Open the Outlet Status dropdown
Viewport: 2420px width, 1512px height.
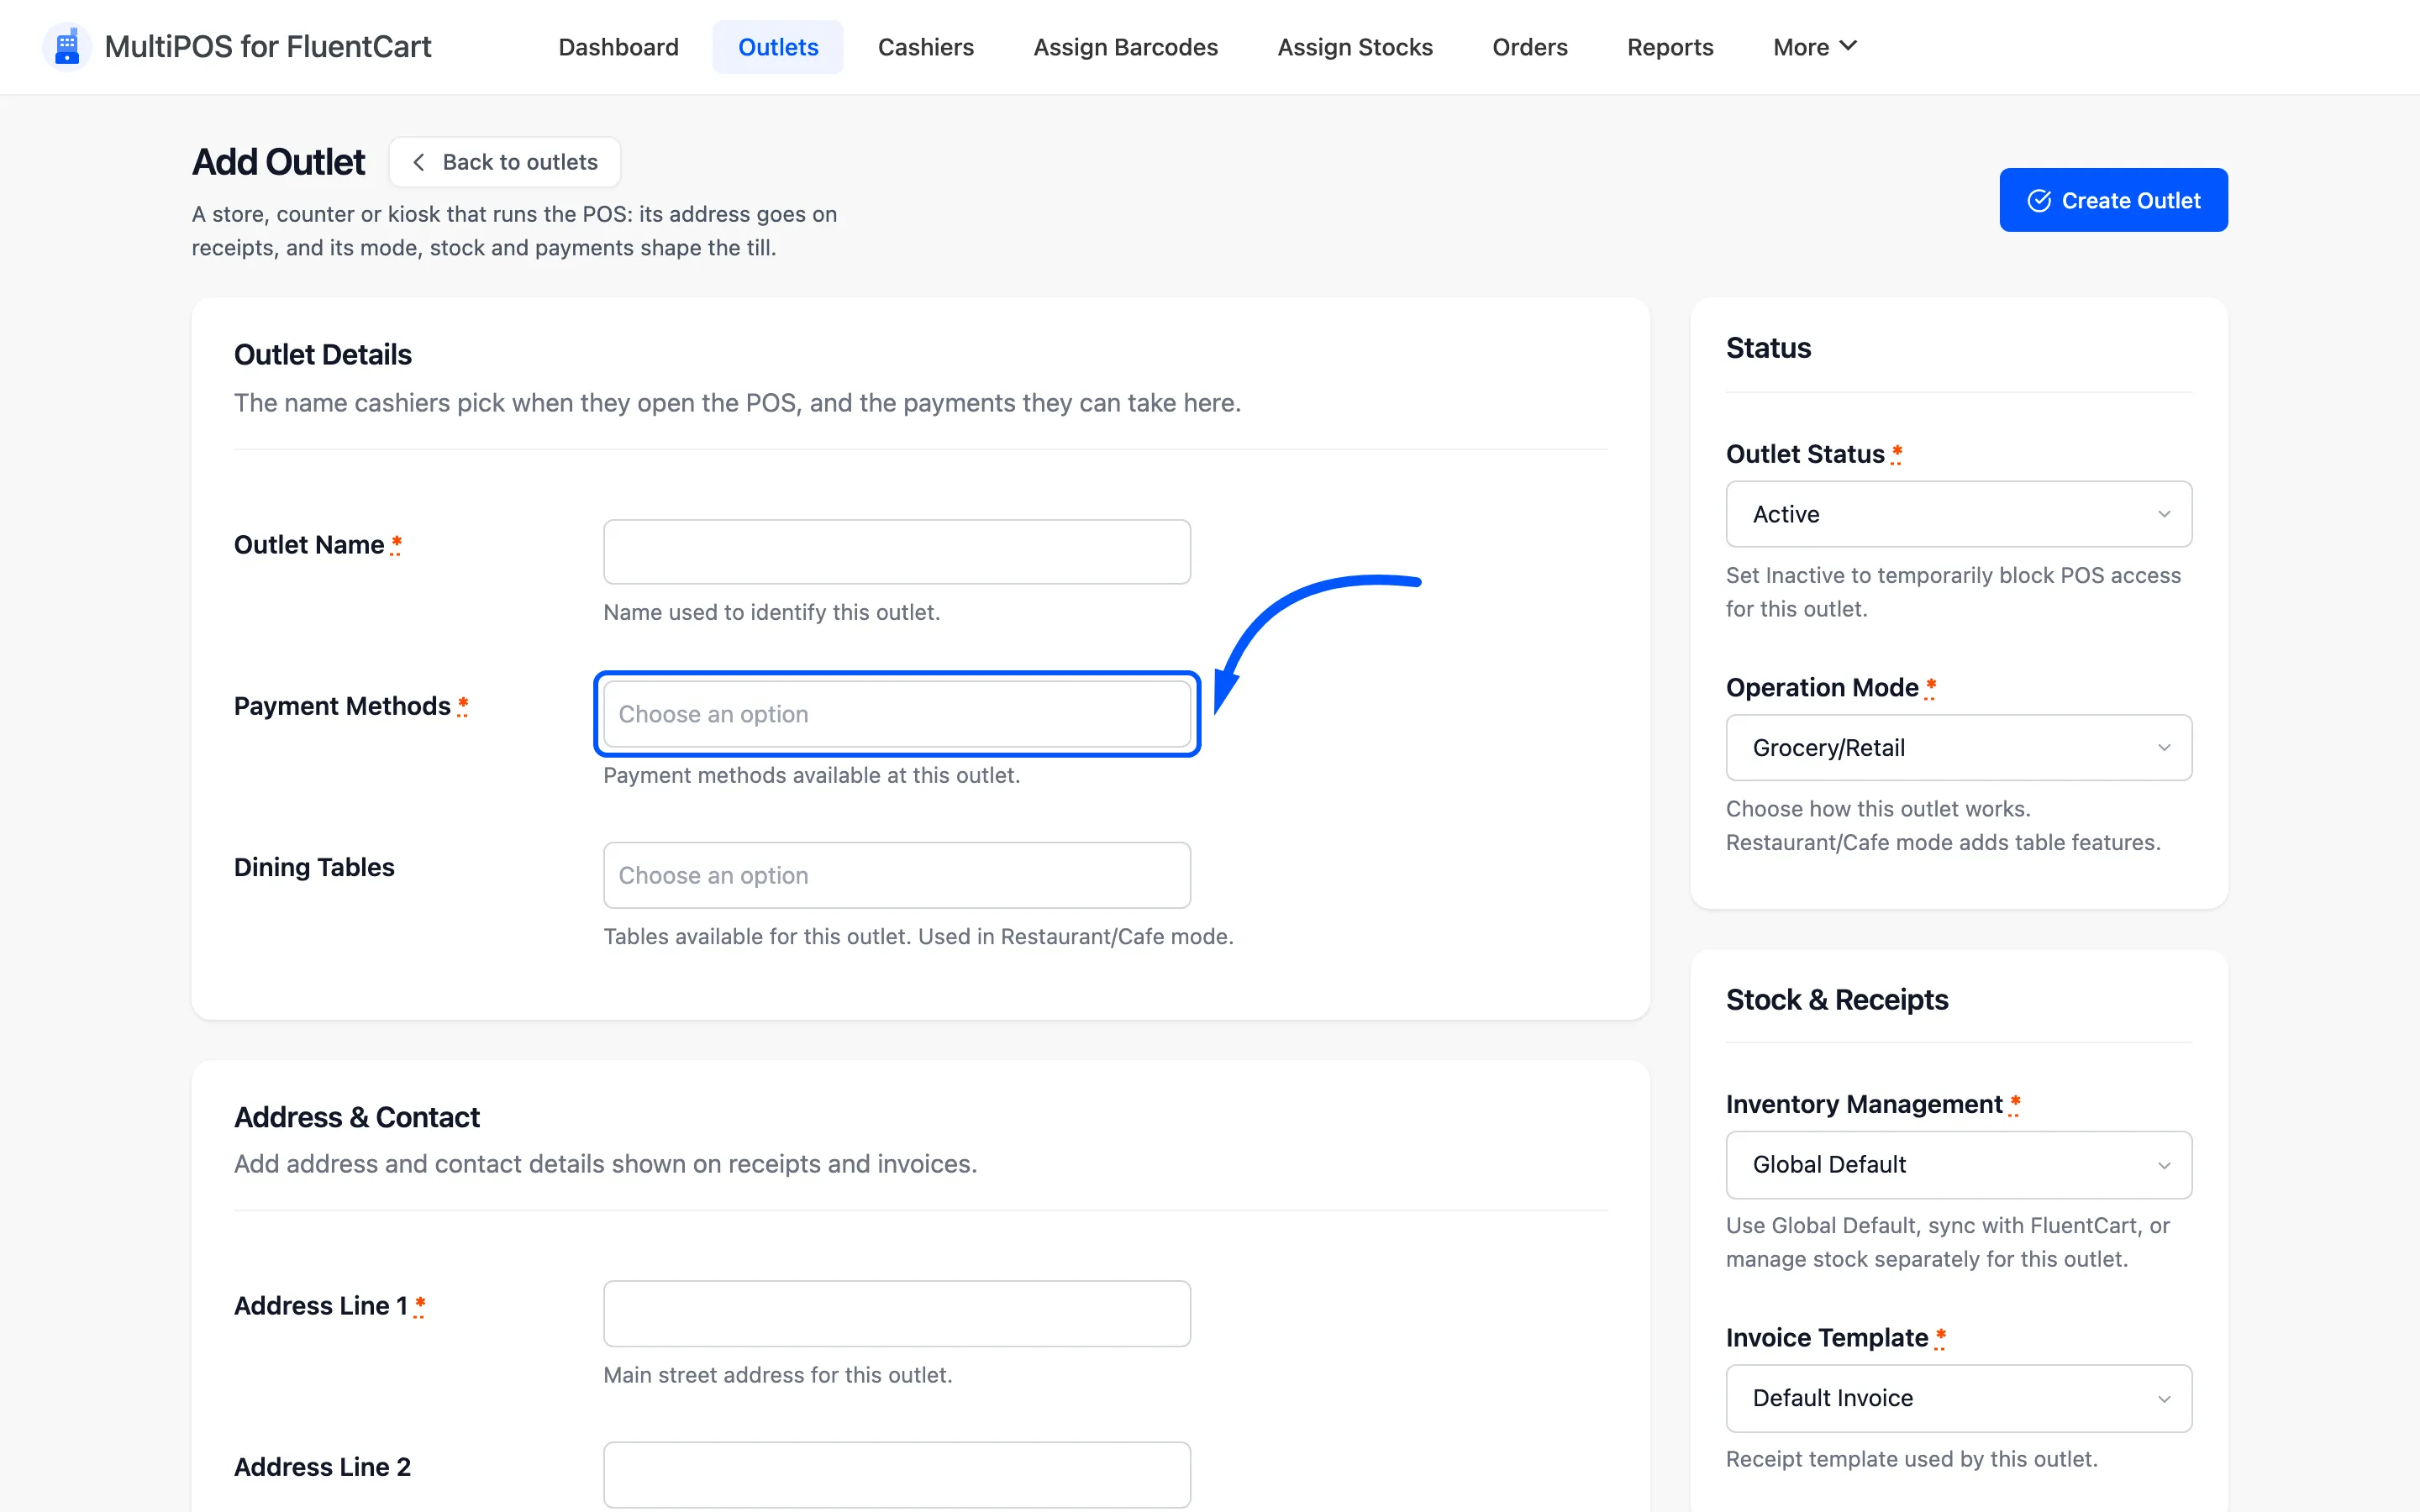coord(1958,514)
